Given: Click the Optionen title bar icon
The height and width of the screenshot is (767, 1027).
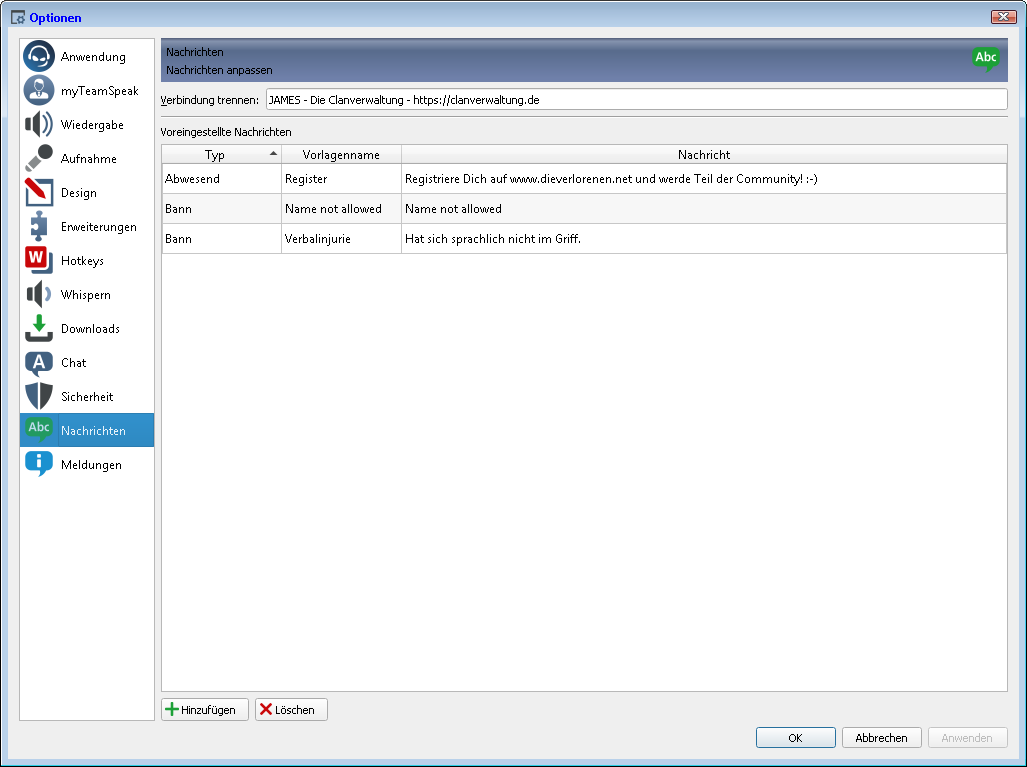Looking at the screenshot, I should point(18,18).
